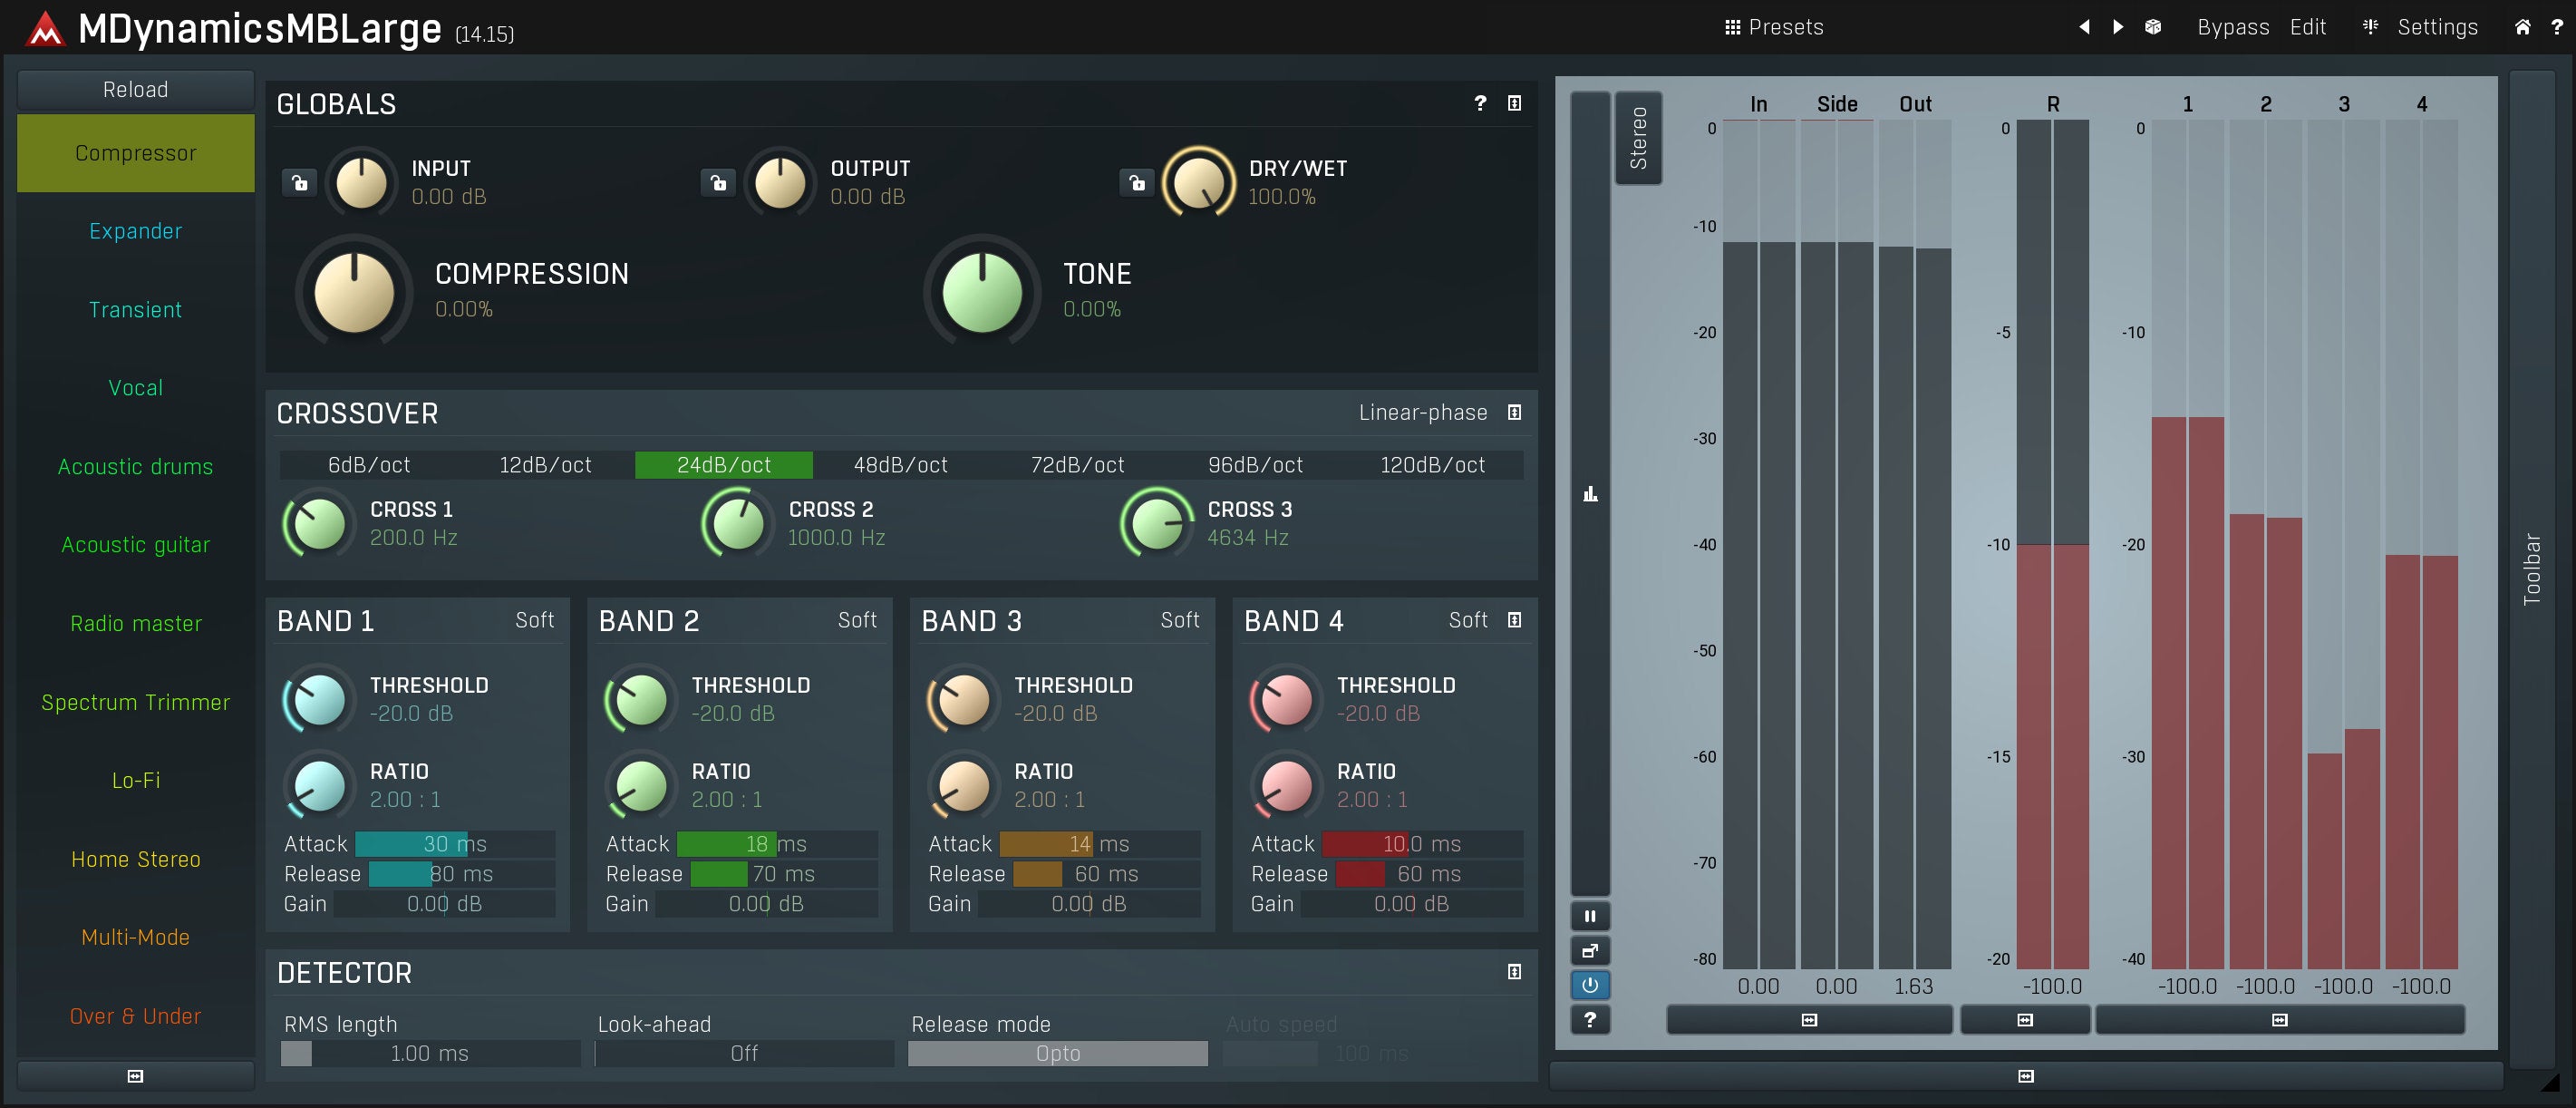Open the Release mode Opto selector
The image size is (2576, 1108).
point(1057,1053)
